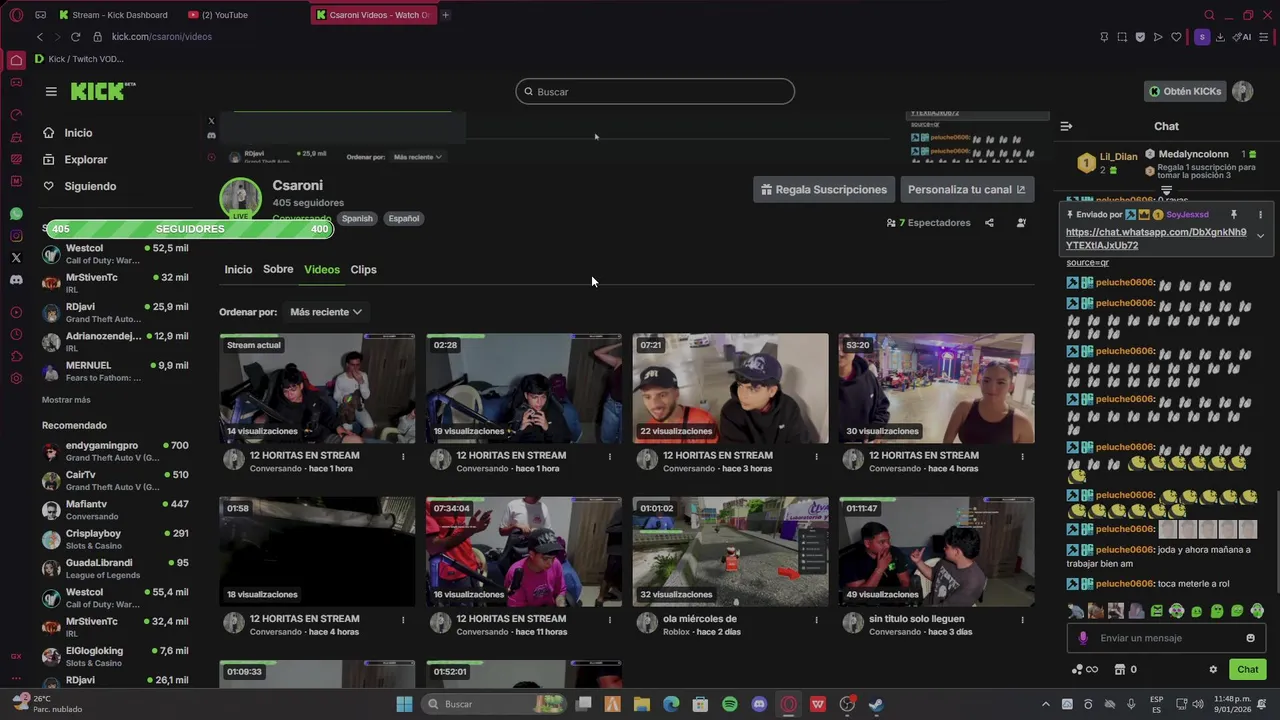Show hidden system tray icons

point(1046,704)
